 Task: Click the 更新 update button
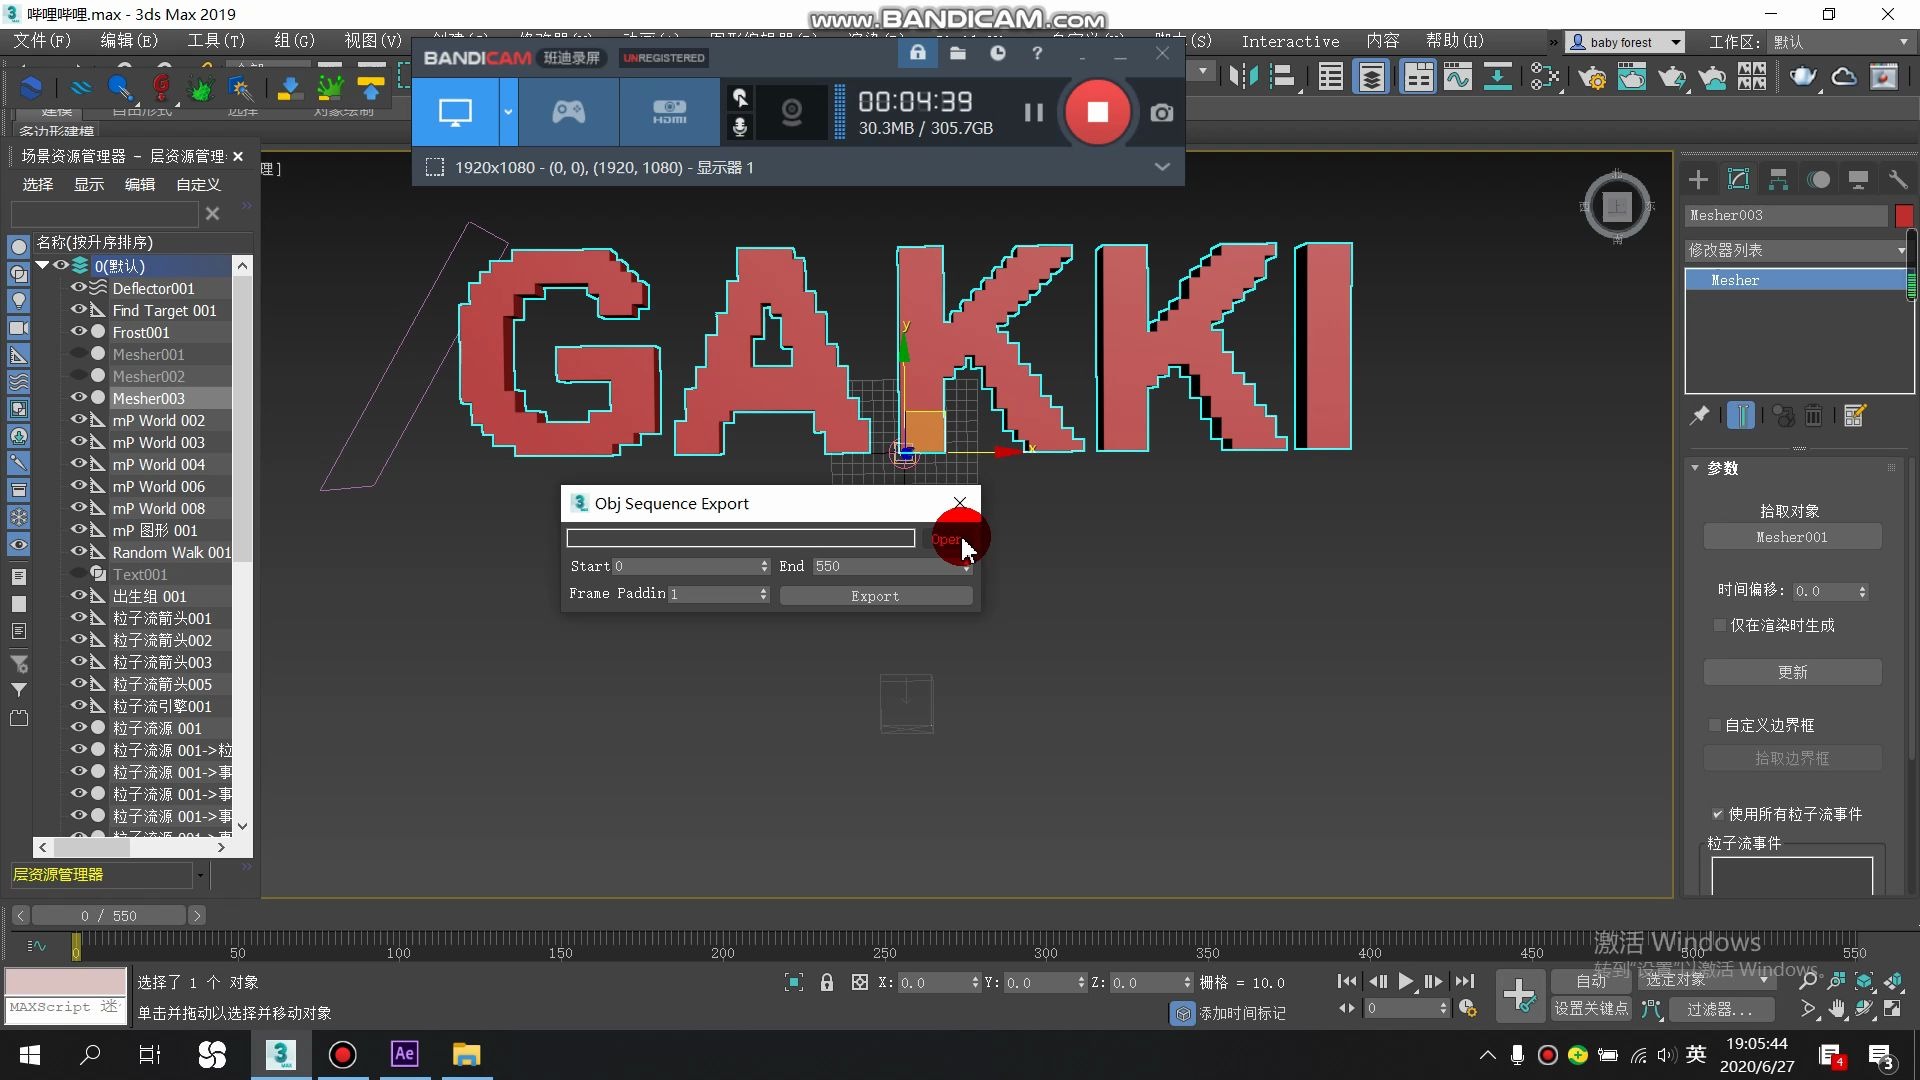click(1792, 672)
